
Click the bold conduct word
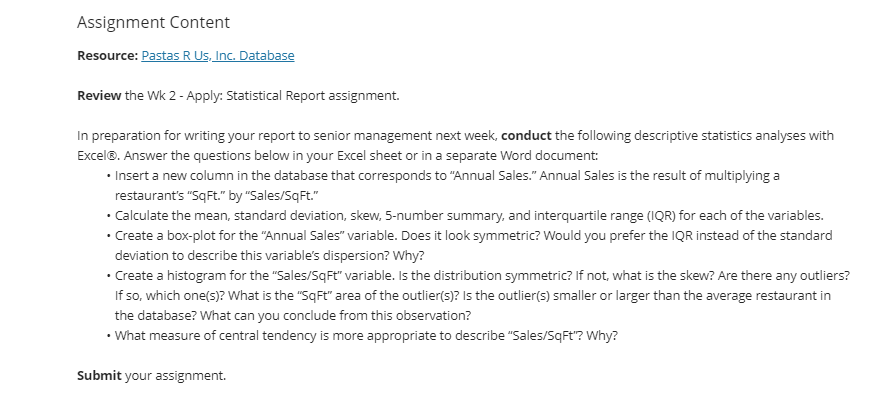526,135
